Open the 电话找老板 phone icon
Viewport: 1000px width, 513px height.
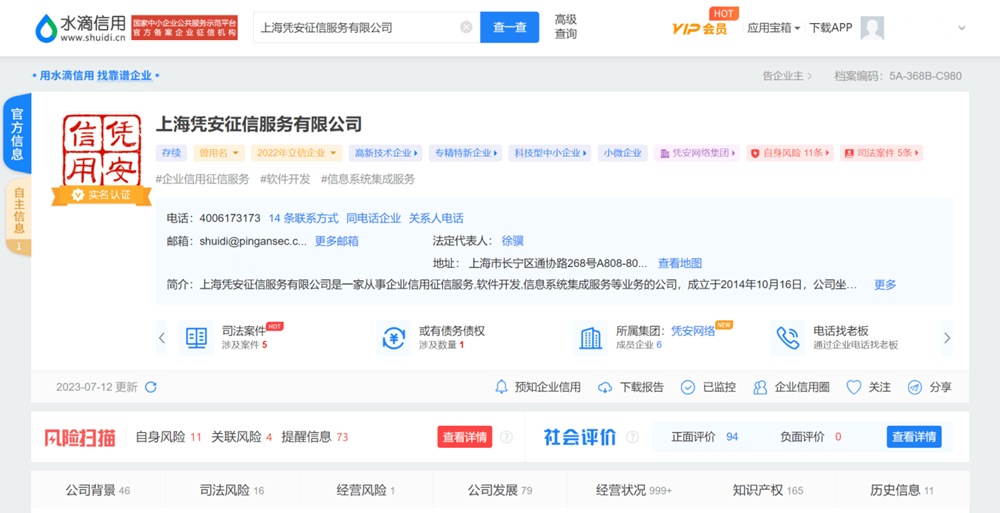coord(788,338)
